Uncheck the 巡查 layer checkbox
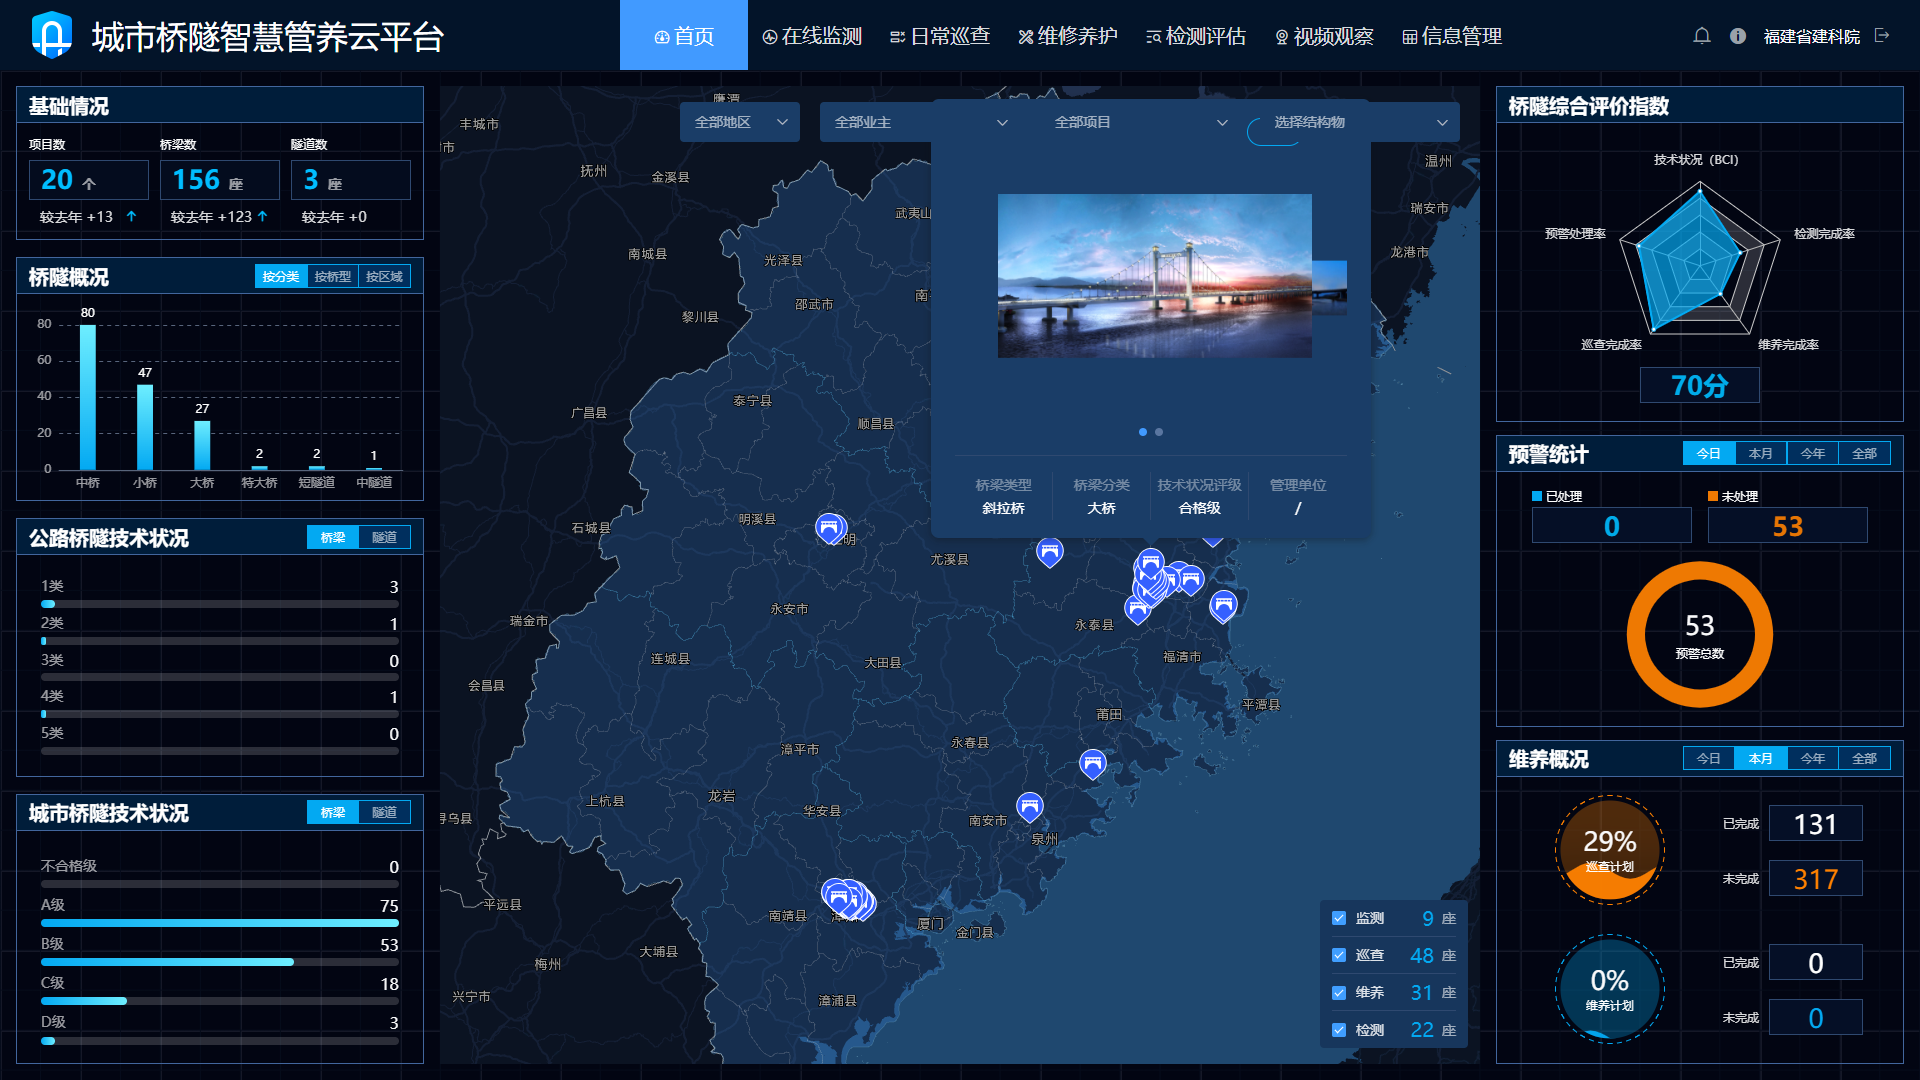The image size is (1920, 1080). click(x=1339, y=955)
